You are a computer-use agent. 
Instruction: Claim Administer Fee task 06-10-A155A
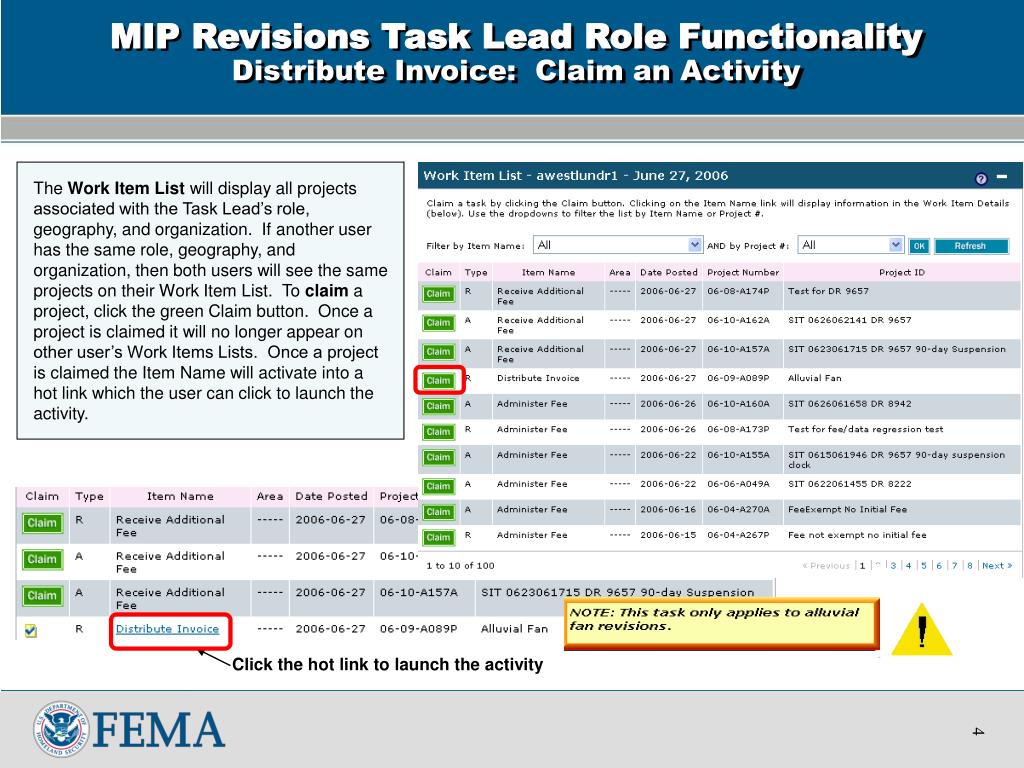[x=438, y=457]
